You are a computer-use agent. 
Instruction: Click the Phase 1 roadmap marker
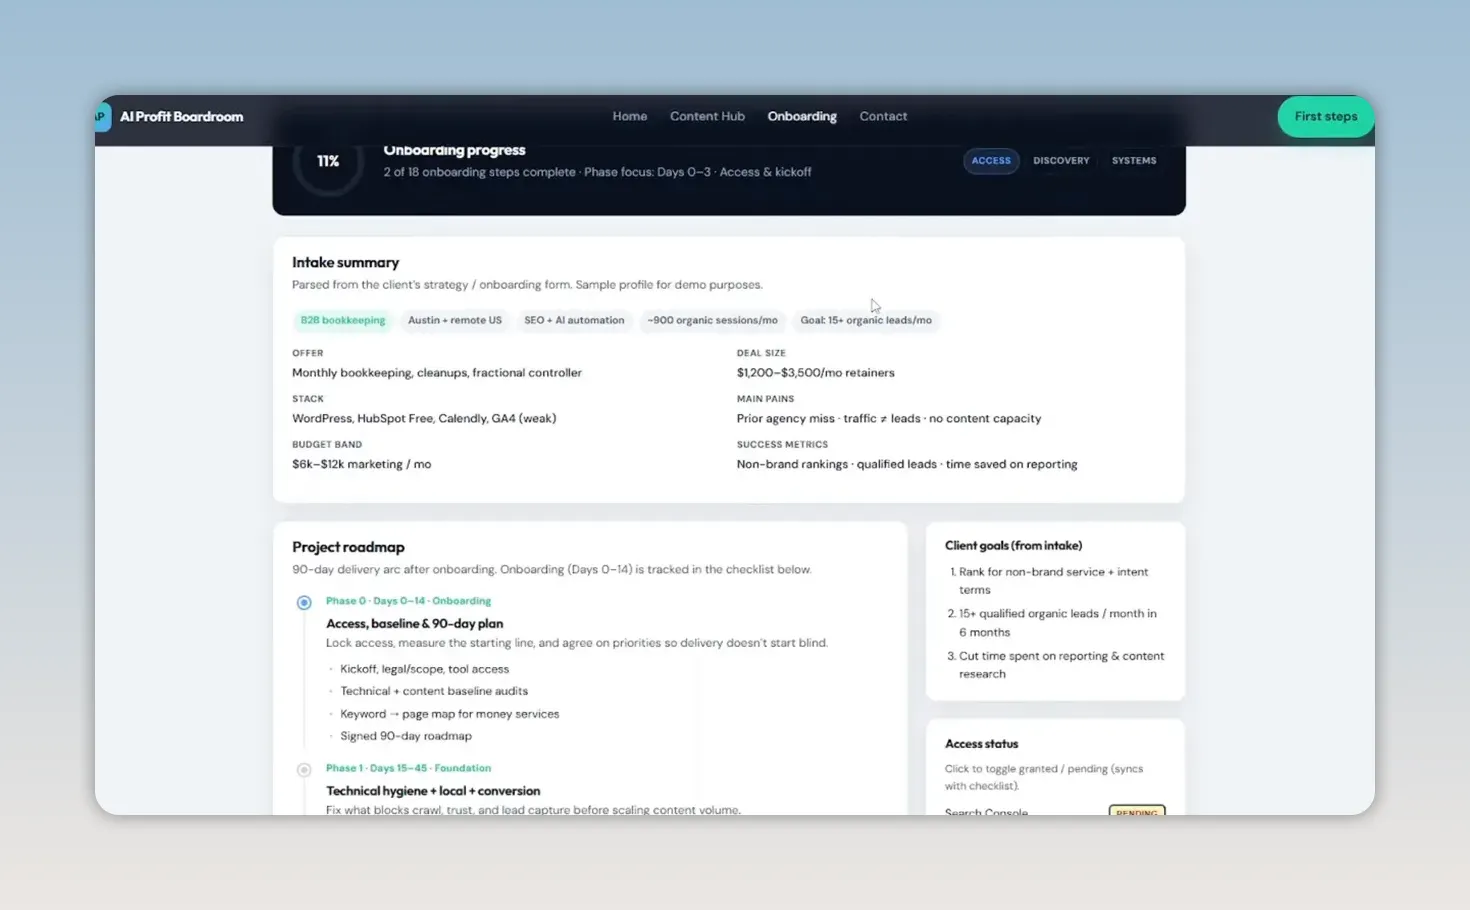(x=304, y=769)
